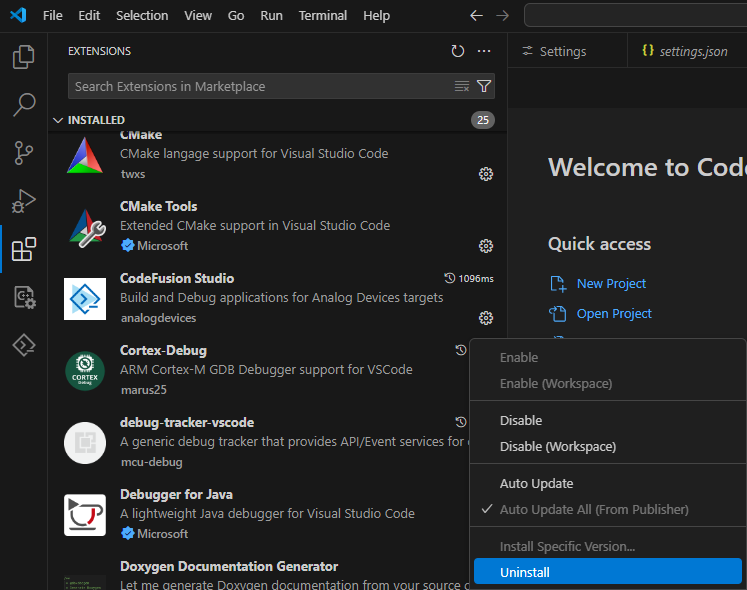This screenshot has width=747, height=590.
Task: Click the New Project file icon
Action: coord(558,284)
